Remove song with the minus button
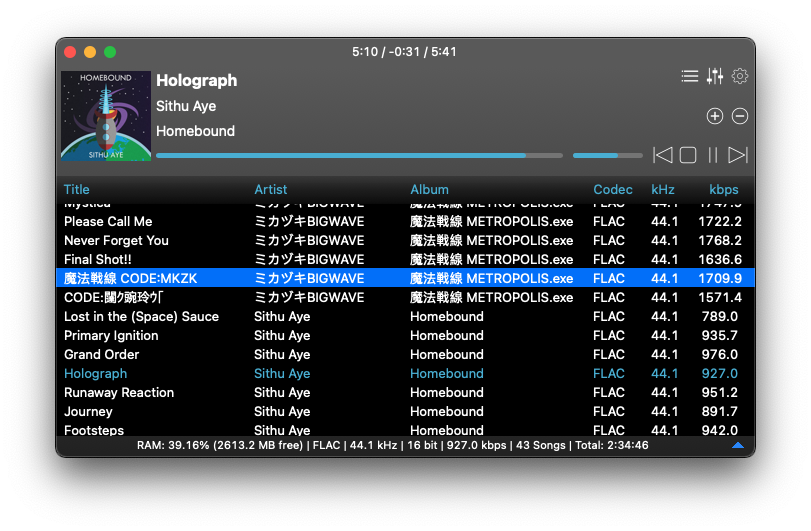This screenshot has width=811, height=531. [x=740, y=116]
